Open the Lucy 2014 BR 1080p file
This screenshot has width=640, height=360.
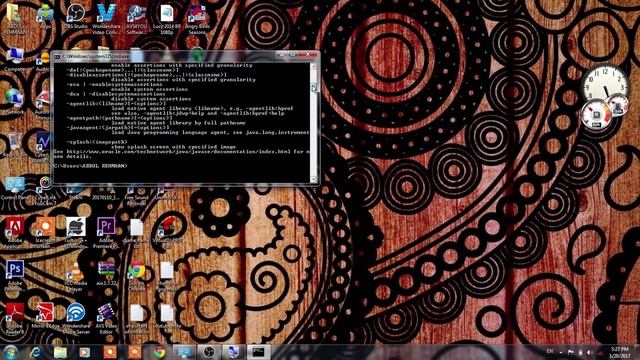(167, 18)
